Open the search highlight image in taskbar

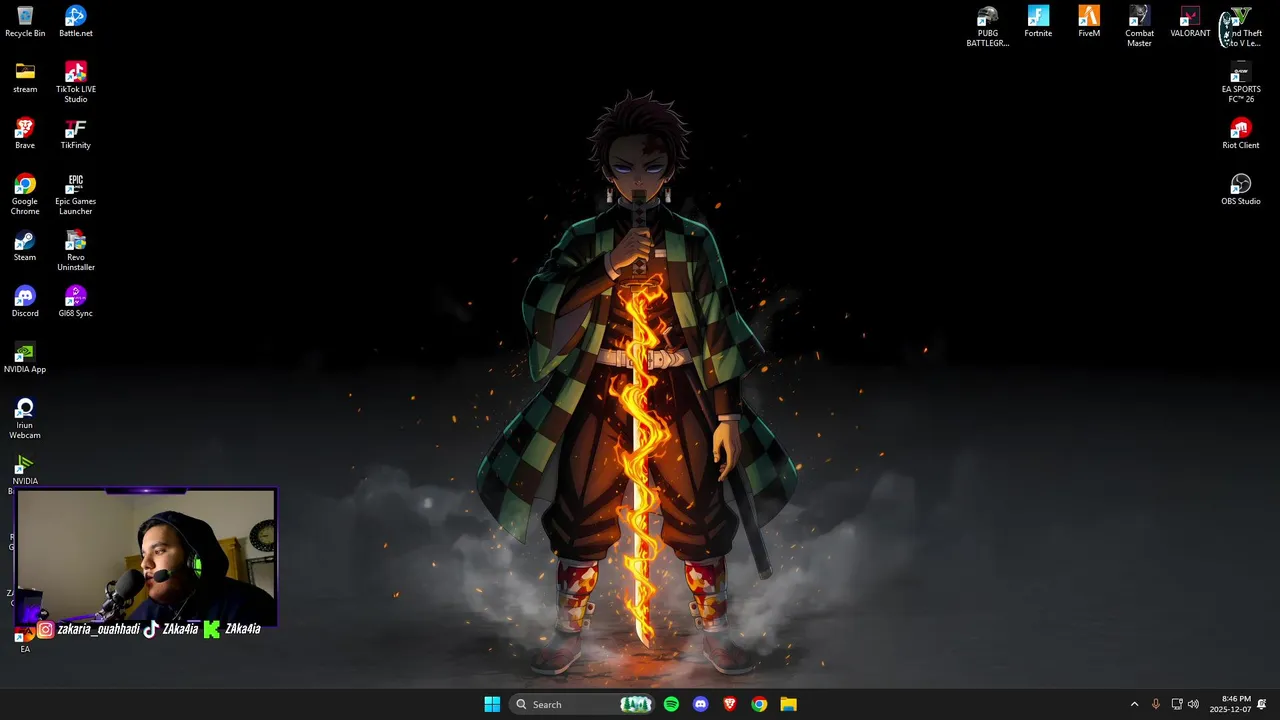tap(636, 704)
